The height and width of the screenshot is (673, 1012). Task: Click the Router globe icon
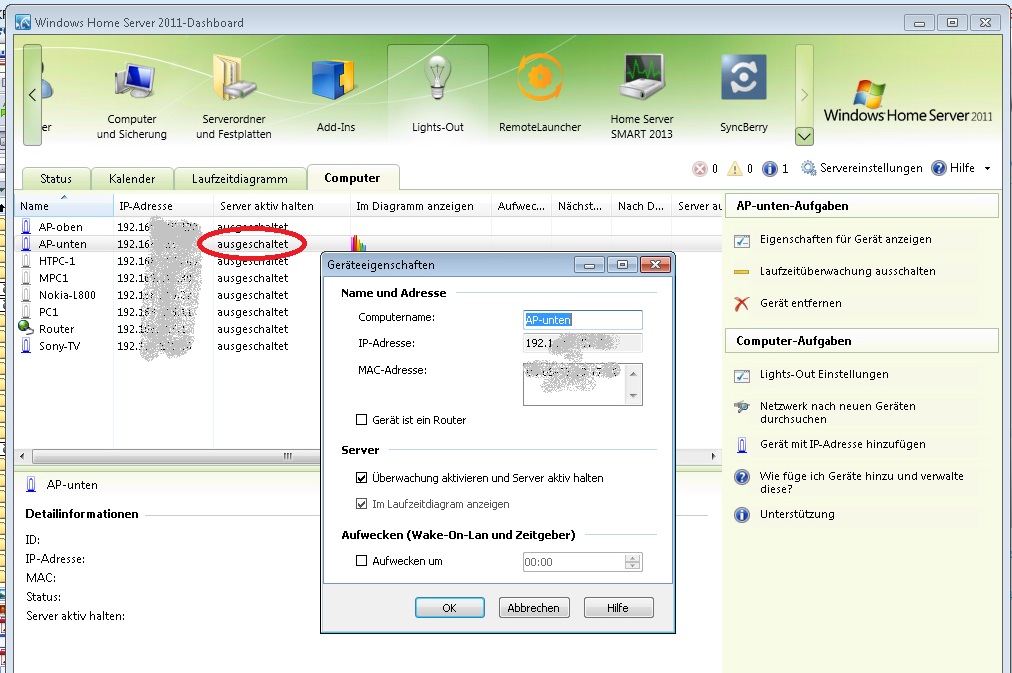[26, 328]
